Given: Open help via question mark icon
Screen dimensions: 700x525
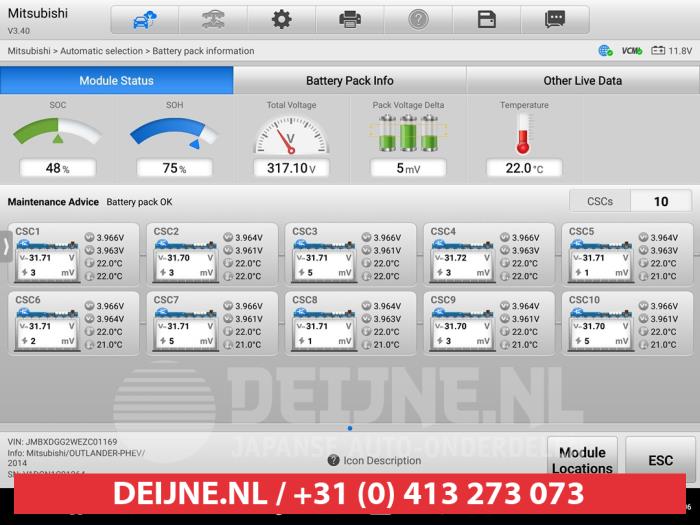Looking at the screenshot, I should pos(418,20).
